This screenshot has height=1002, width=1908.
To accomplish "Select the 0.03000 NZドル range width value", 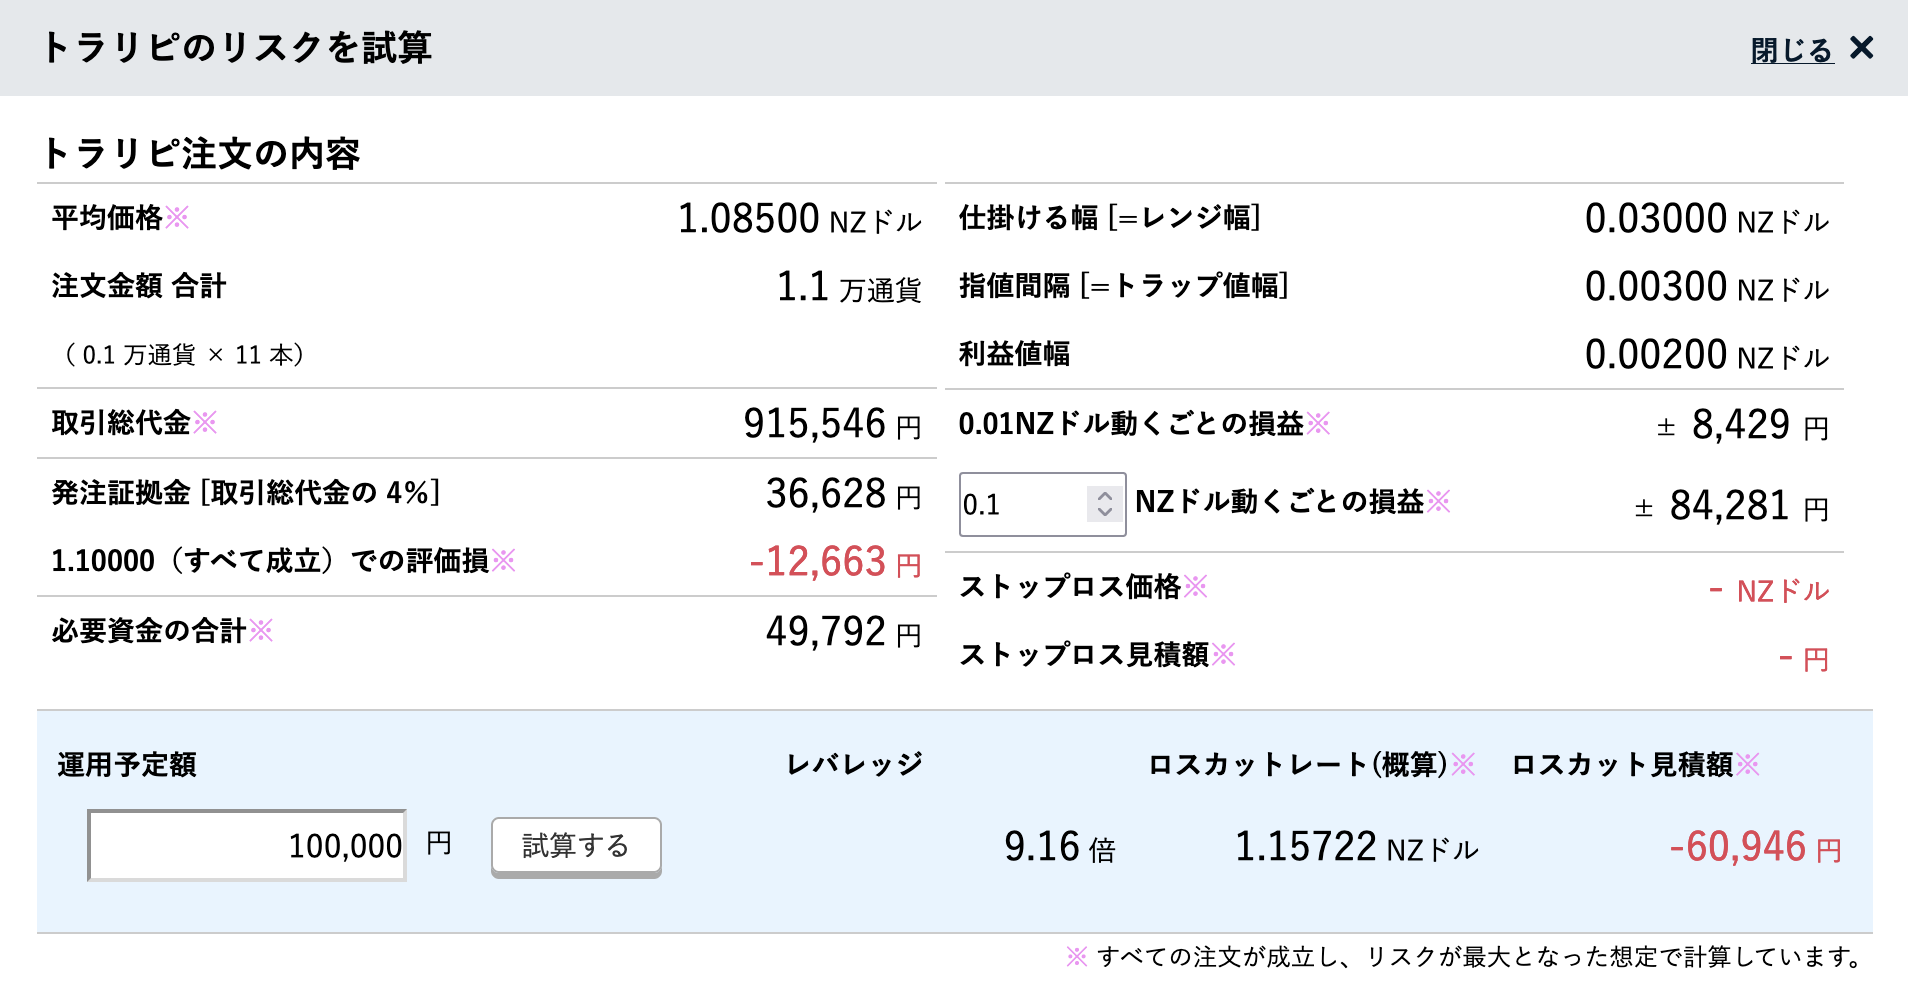I will [x=1707, y=219].
